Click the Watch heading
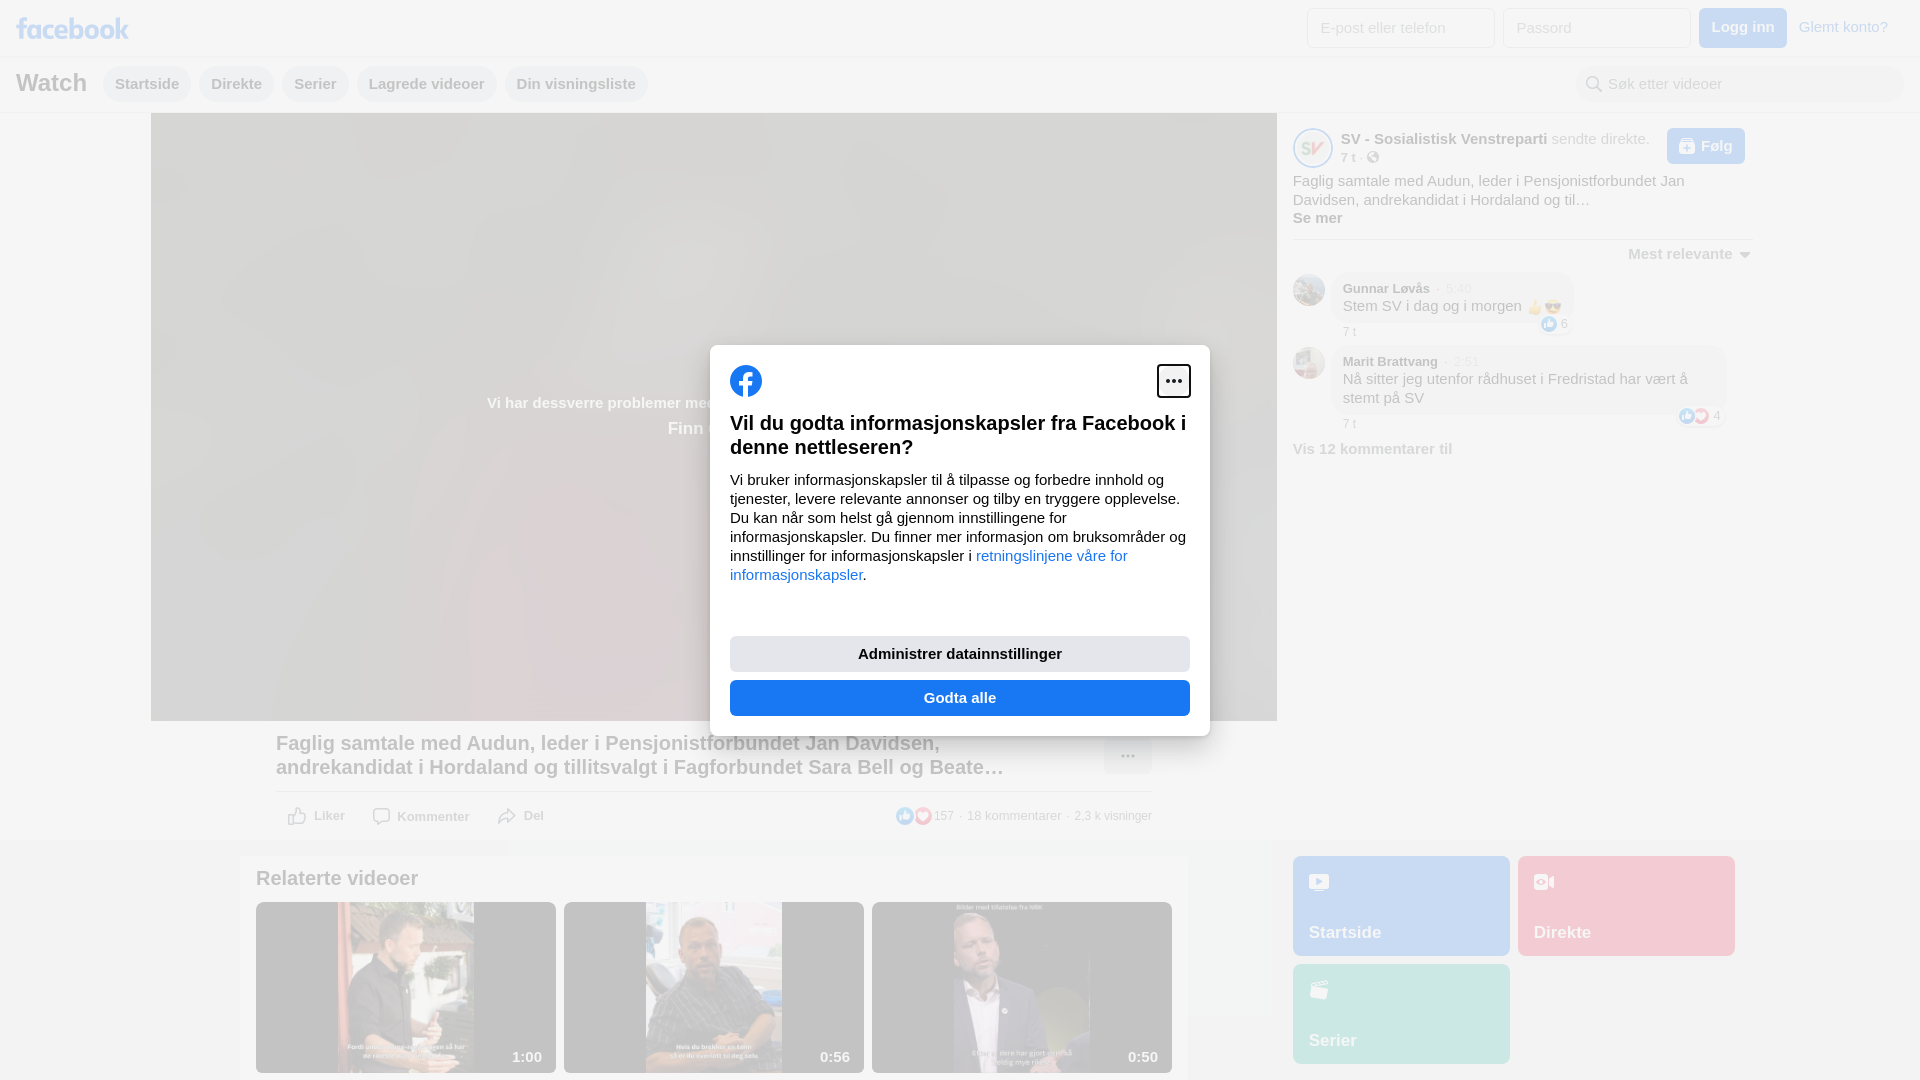 click(51, 83)
